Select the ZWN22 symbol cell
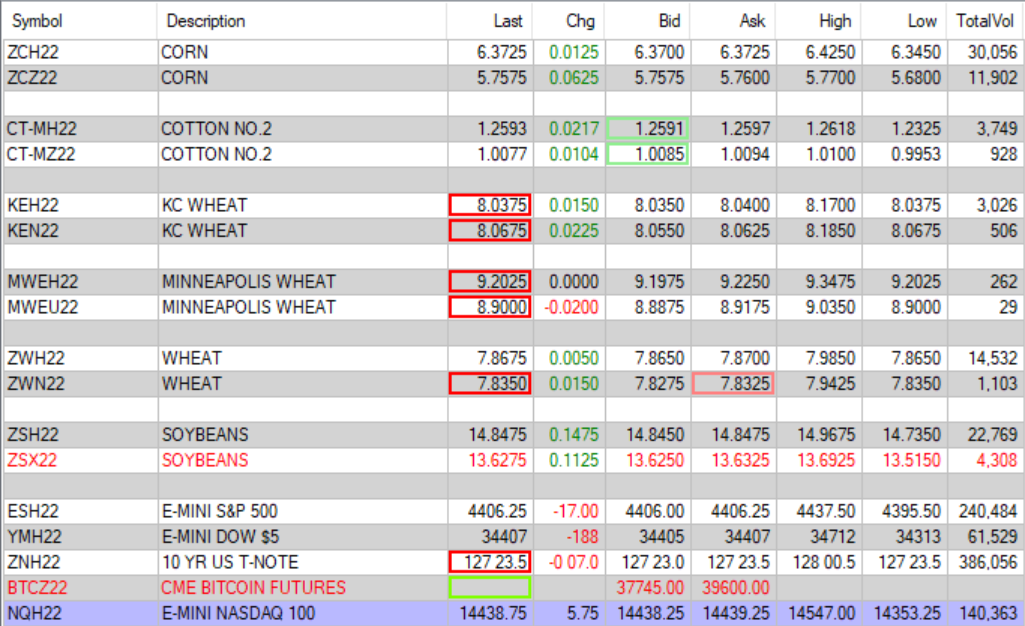The image size is (1025, 626). coord(80,384)
